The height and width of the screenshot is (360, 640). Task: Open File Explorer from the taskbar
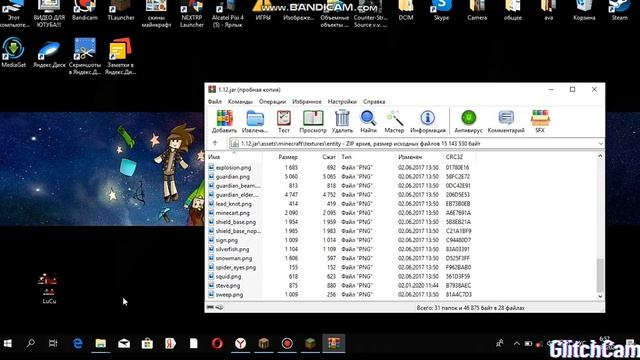101,343
